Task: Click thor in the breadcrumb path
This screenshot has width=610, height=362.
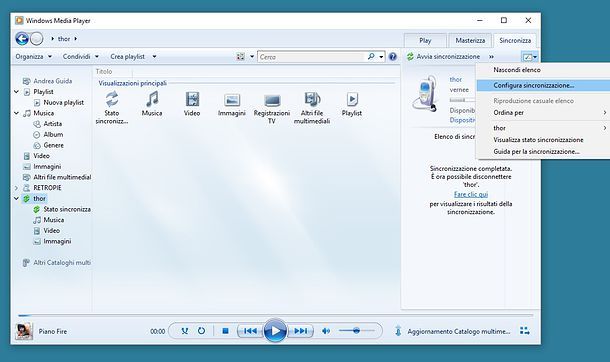Action: [x=64, y=39]
